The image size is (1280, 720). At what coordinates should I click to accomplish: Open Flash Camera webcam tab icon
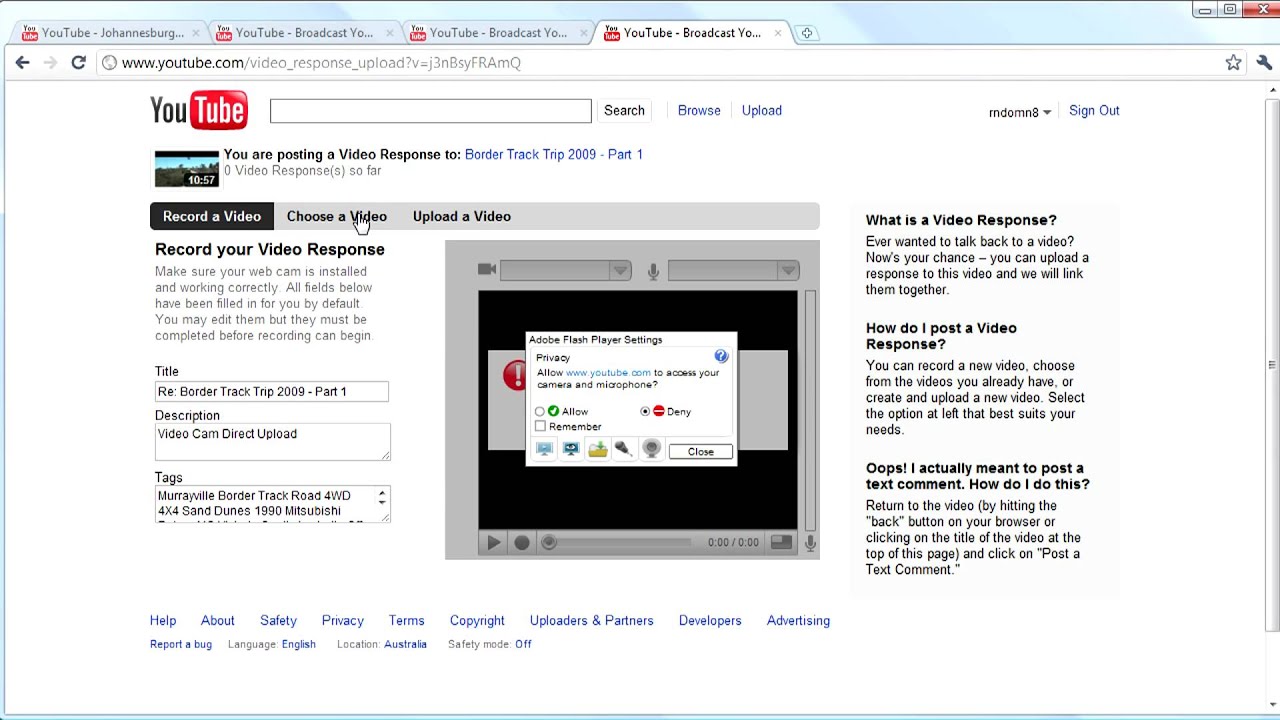651,450
